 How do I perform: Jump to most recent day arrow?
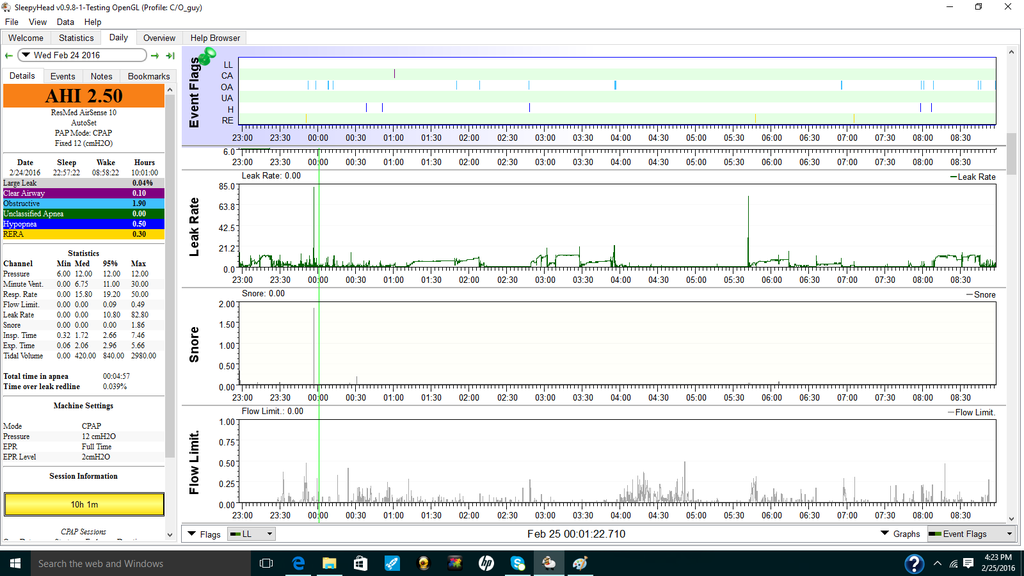click(170, 56)
